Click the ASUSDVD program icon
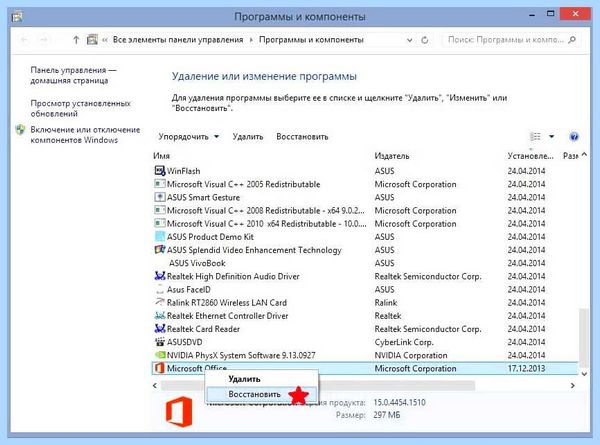 160,342
